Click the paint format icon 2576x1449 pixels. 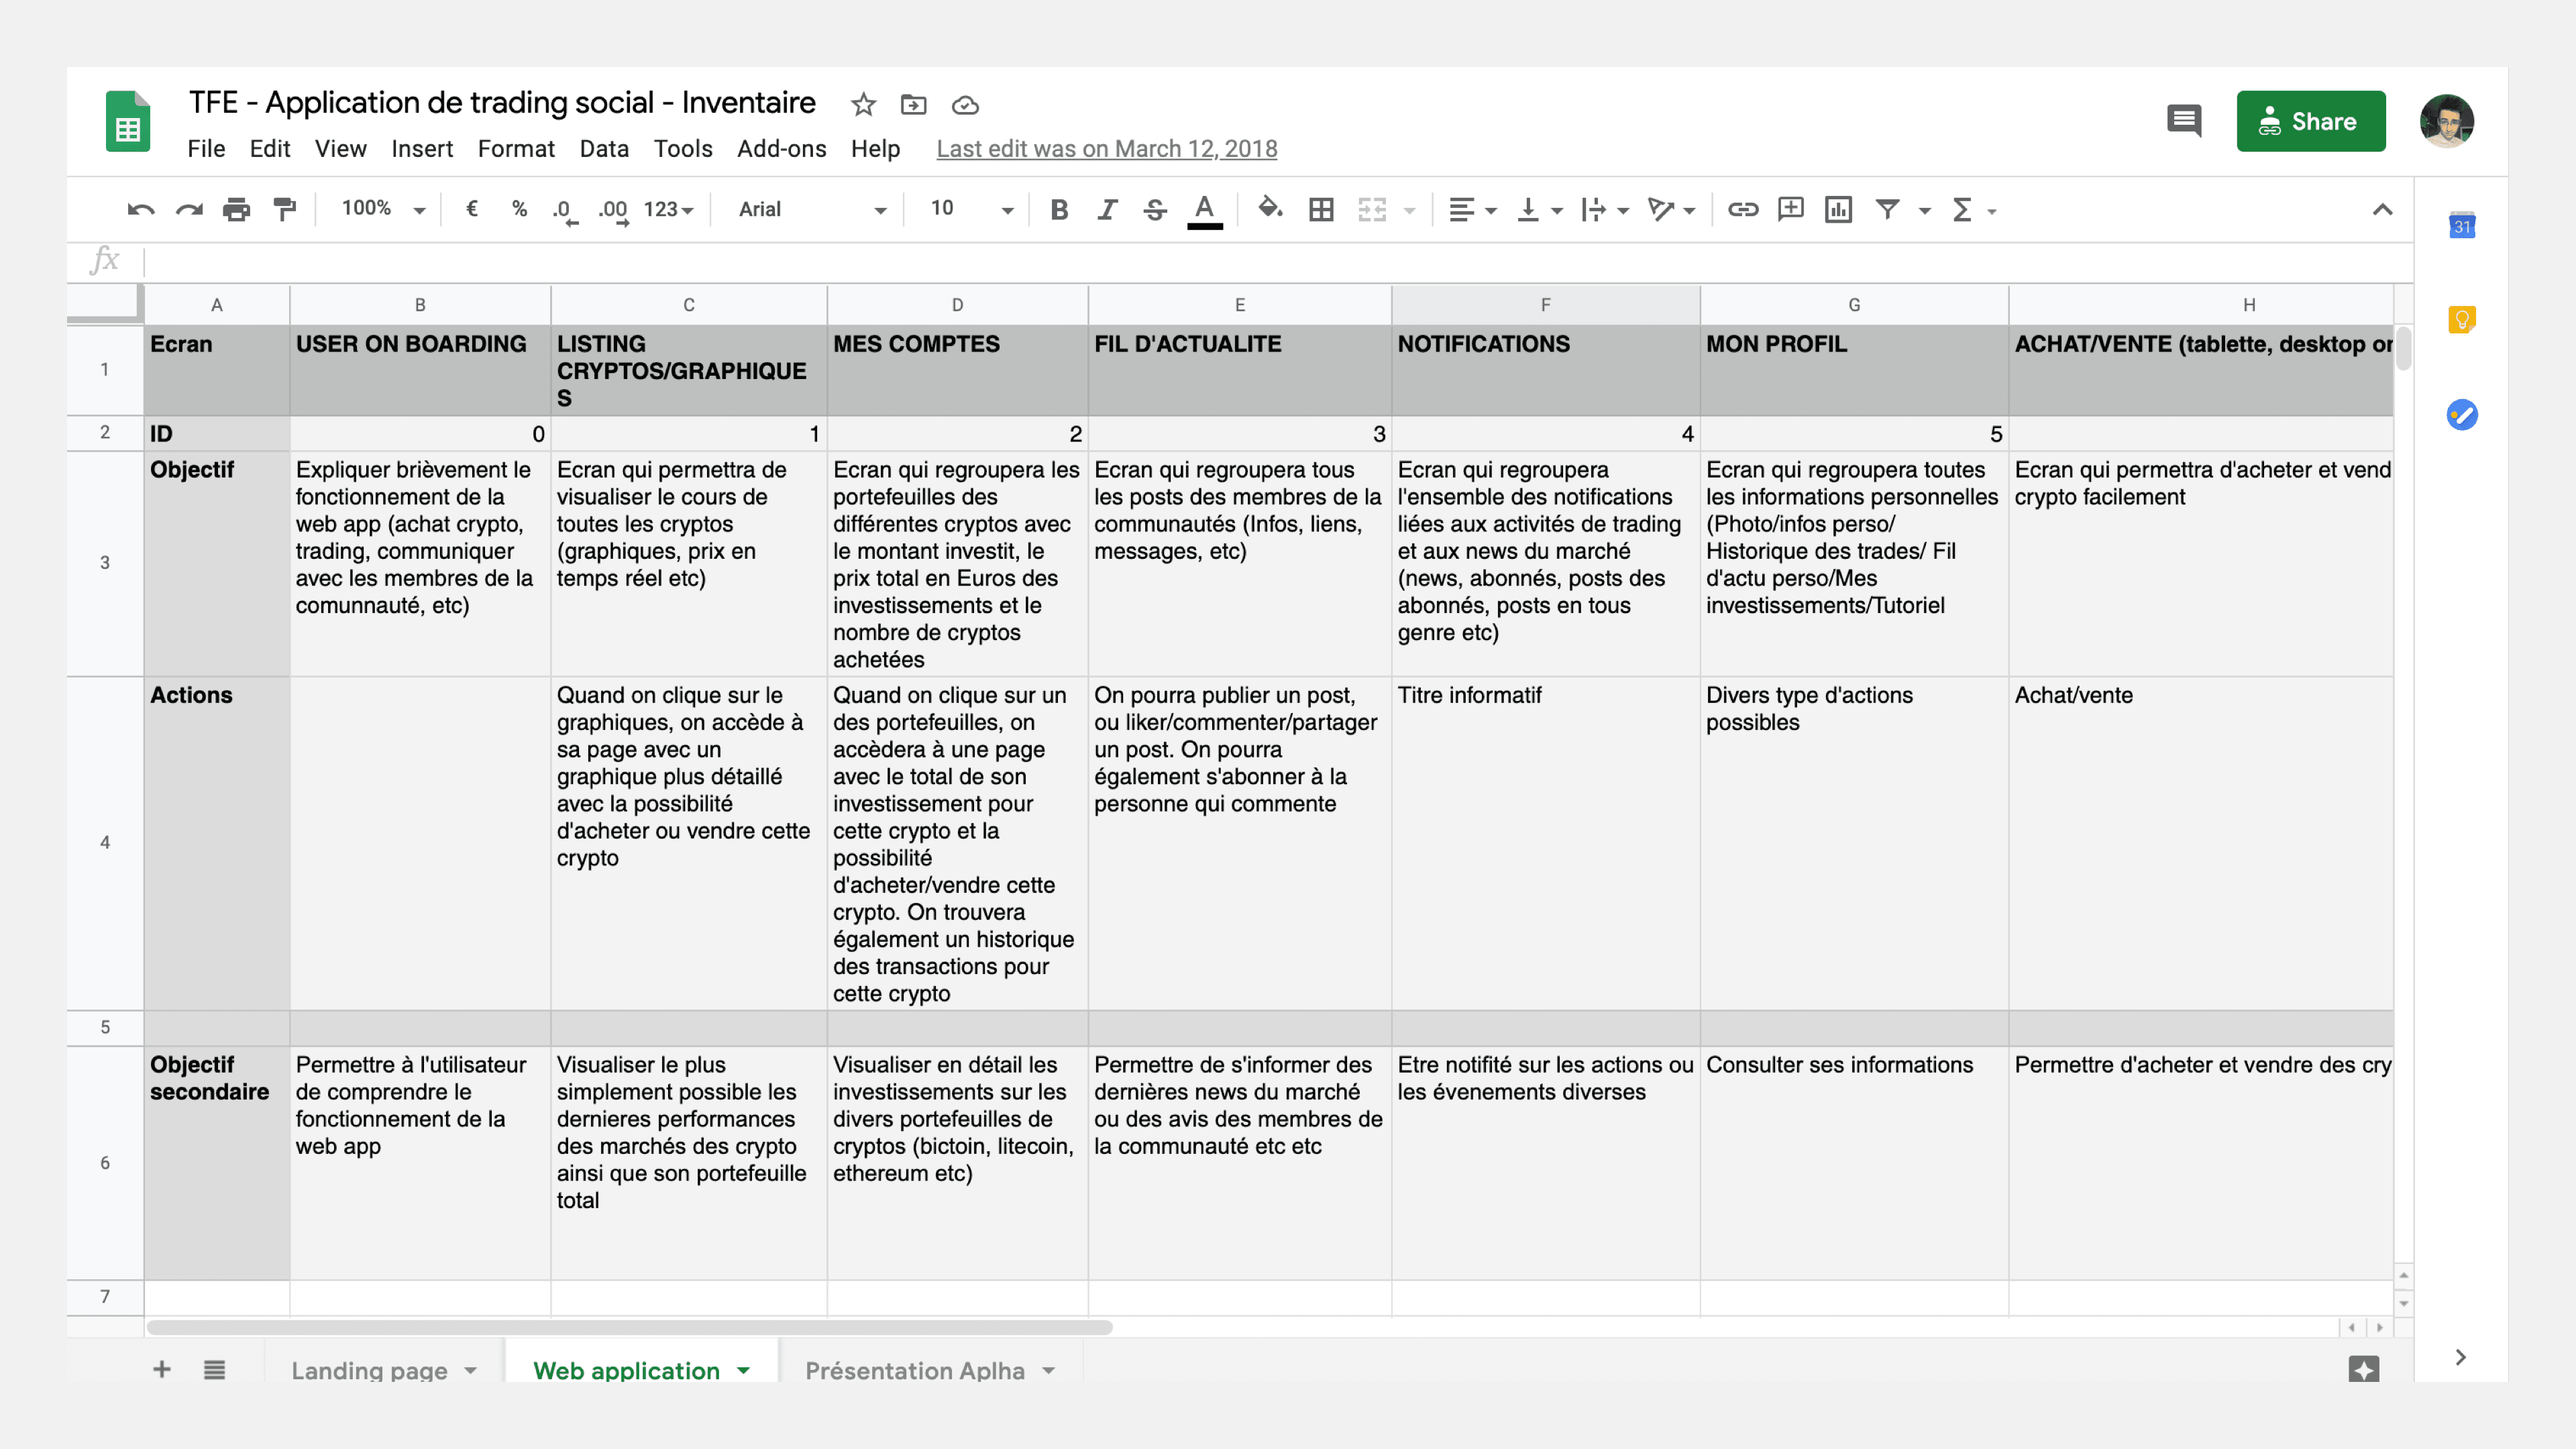(285, 209)
